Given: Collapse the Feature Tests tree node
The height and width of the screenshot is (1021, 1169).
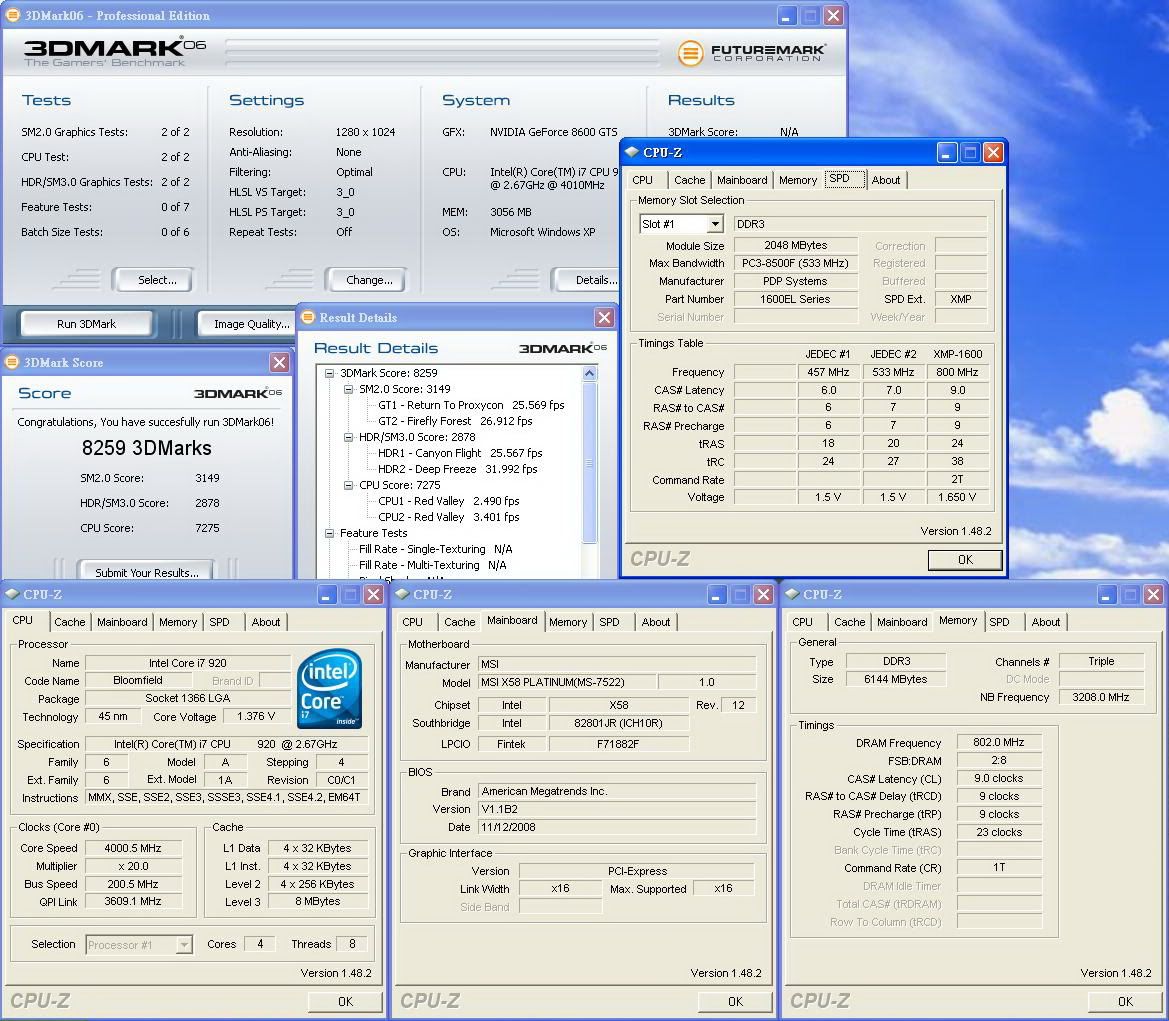Looking at the screenshot, I should [x=330, y=533].
